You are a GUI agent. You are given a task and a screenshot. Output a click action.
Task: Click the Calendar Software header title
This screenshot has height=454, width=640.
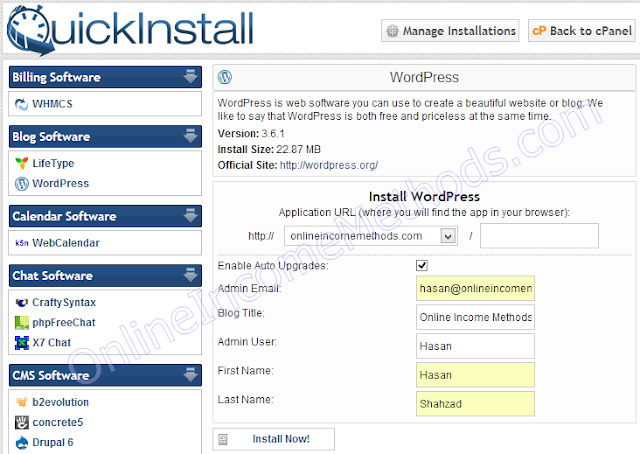point(64,216)
